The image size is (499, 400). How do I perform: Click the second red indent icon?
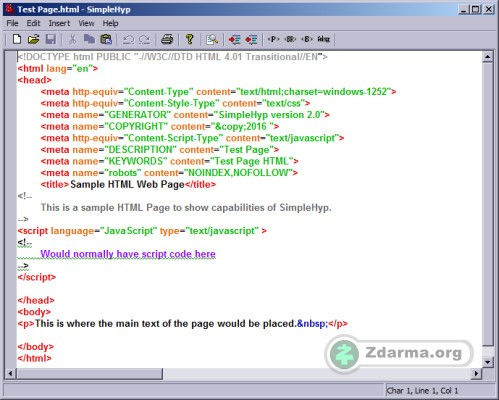[251, 40]
